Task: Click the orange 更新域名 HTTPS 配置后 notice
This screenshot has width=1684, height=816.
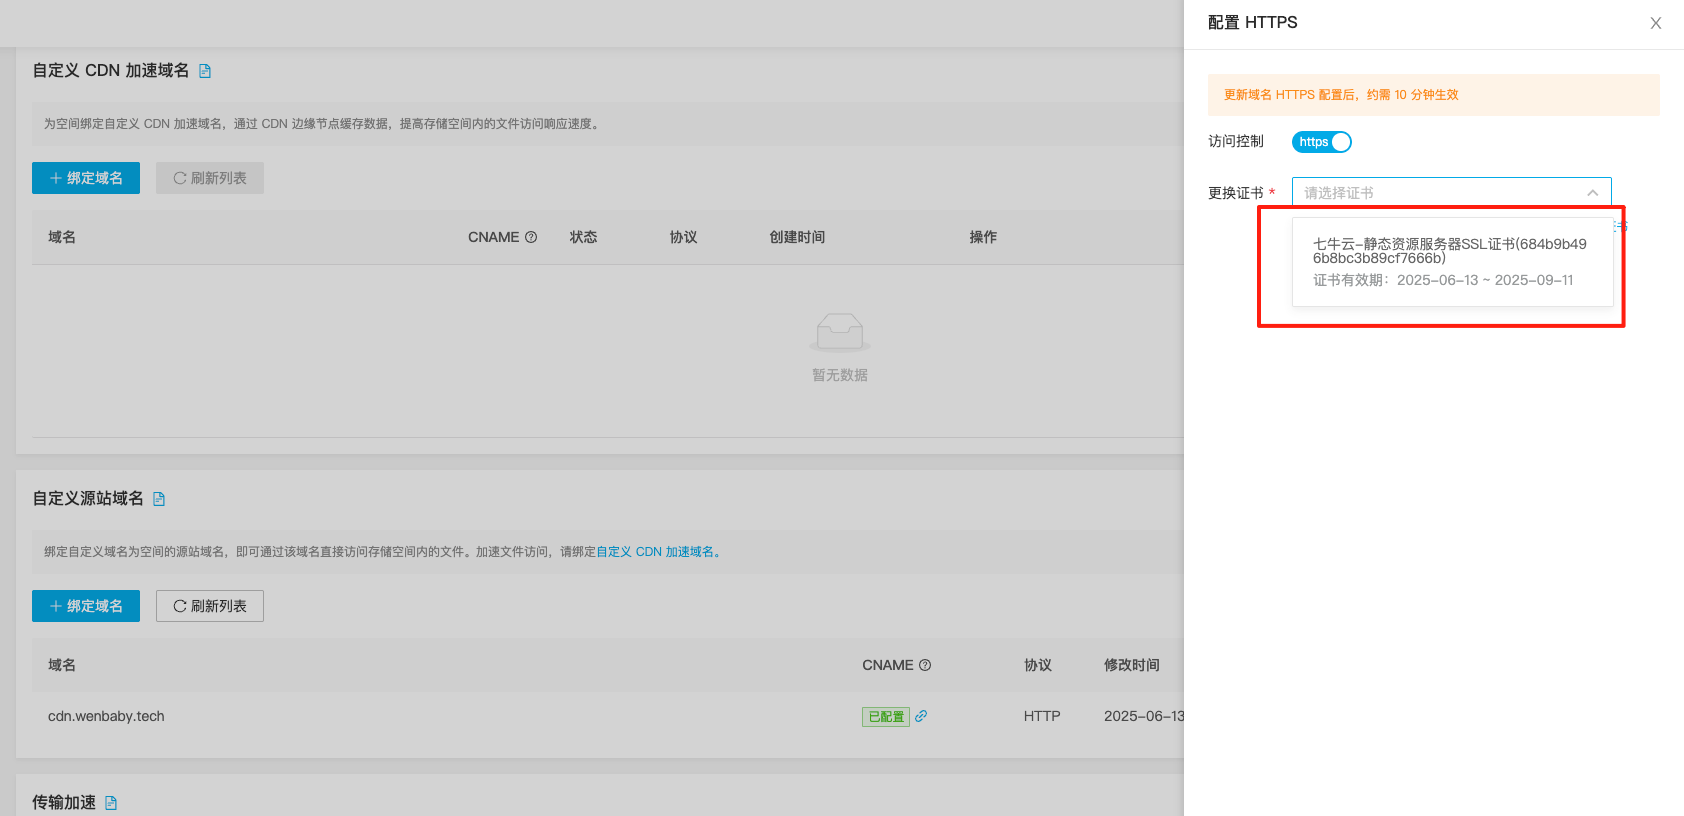Action: tap(1434, 95)
